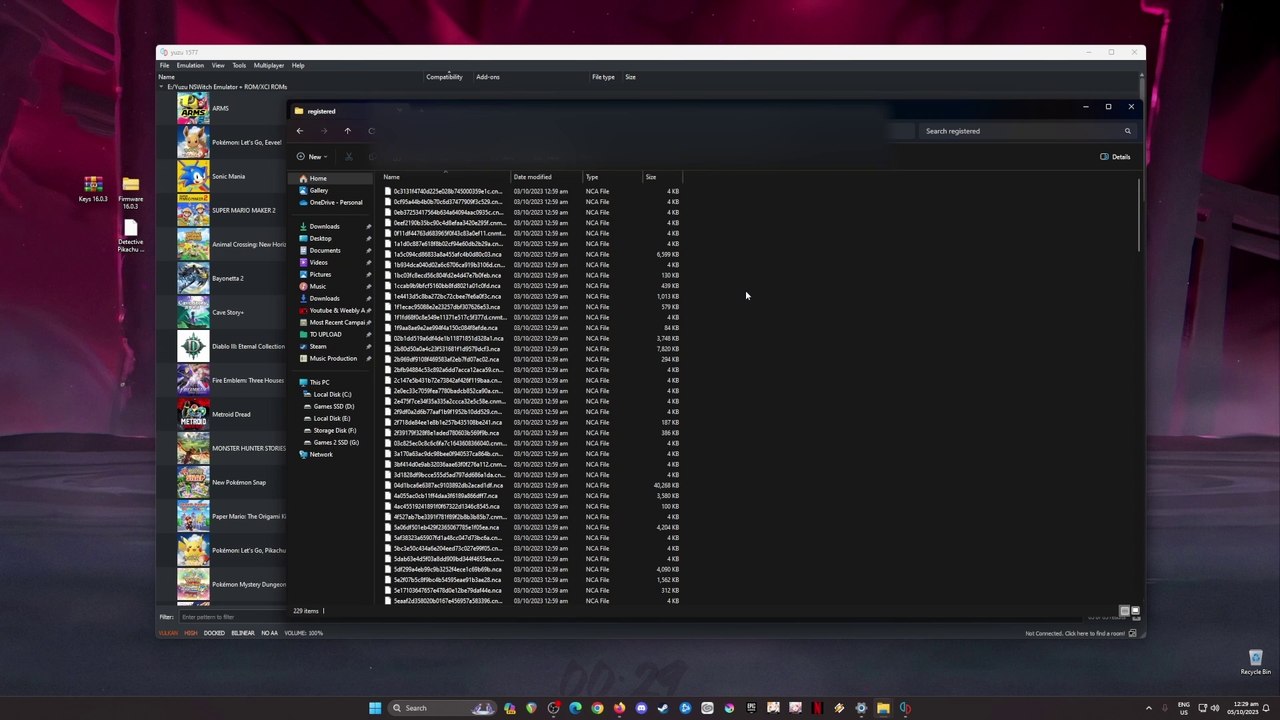Open Gallery in Explorer sidebar
The width and height of the screenshot is (1280, 720).
tap(318, 190)
